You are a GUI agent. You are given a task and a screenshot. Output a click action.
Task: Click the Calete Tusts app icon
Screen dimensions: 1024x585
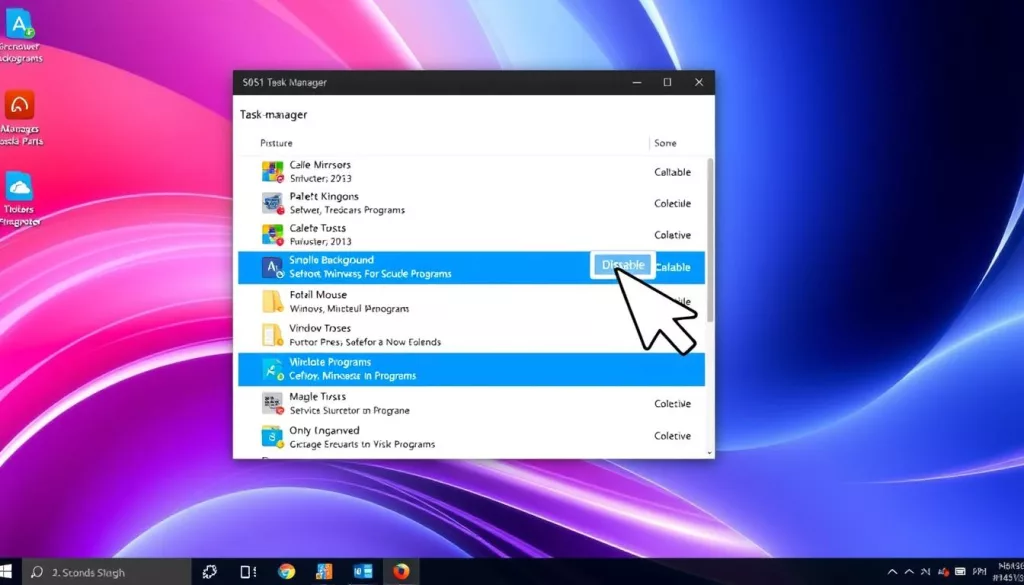[x=272, y=234]
